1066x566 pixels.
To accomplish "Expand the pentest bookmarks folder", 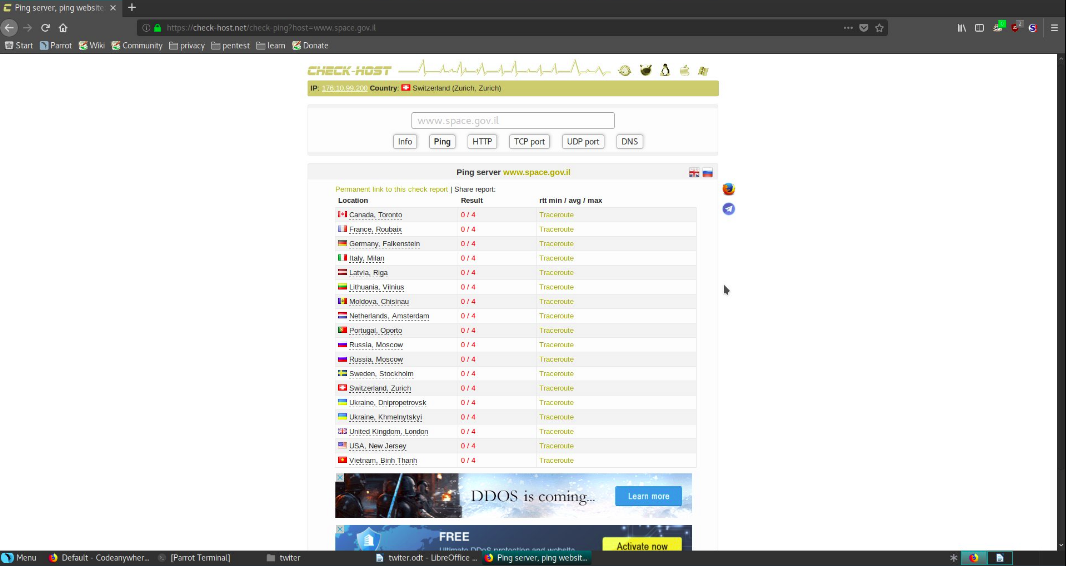I will tap(230, 46).
